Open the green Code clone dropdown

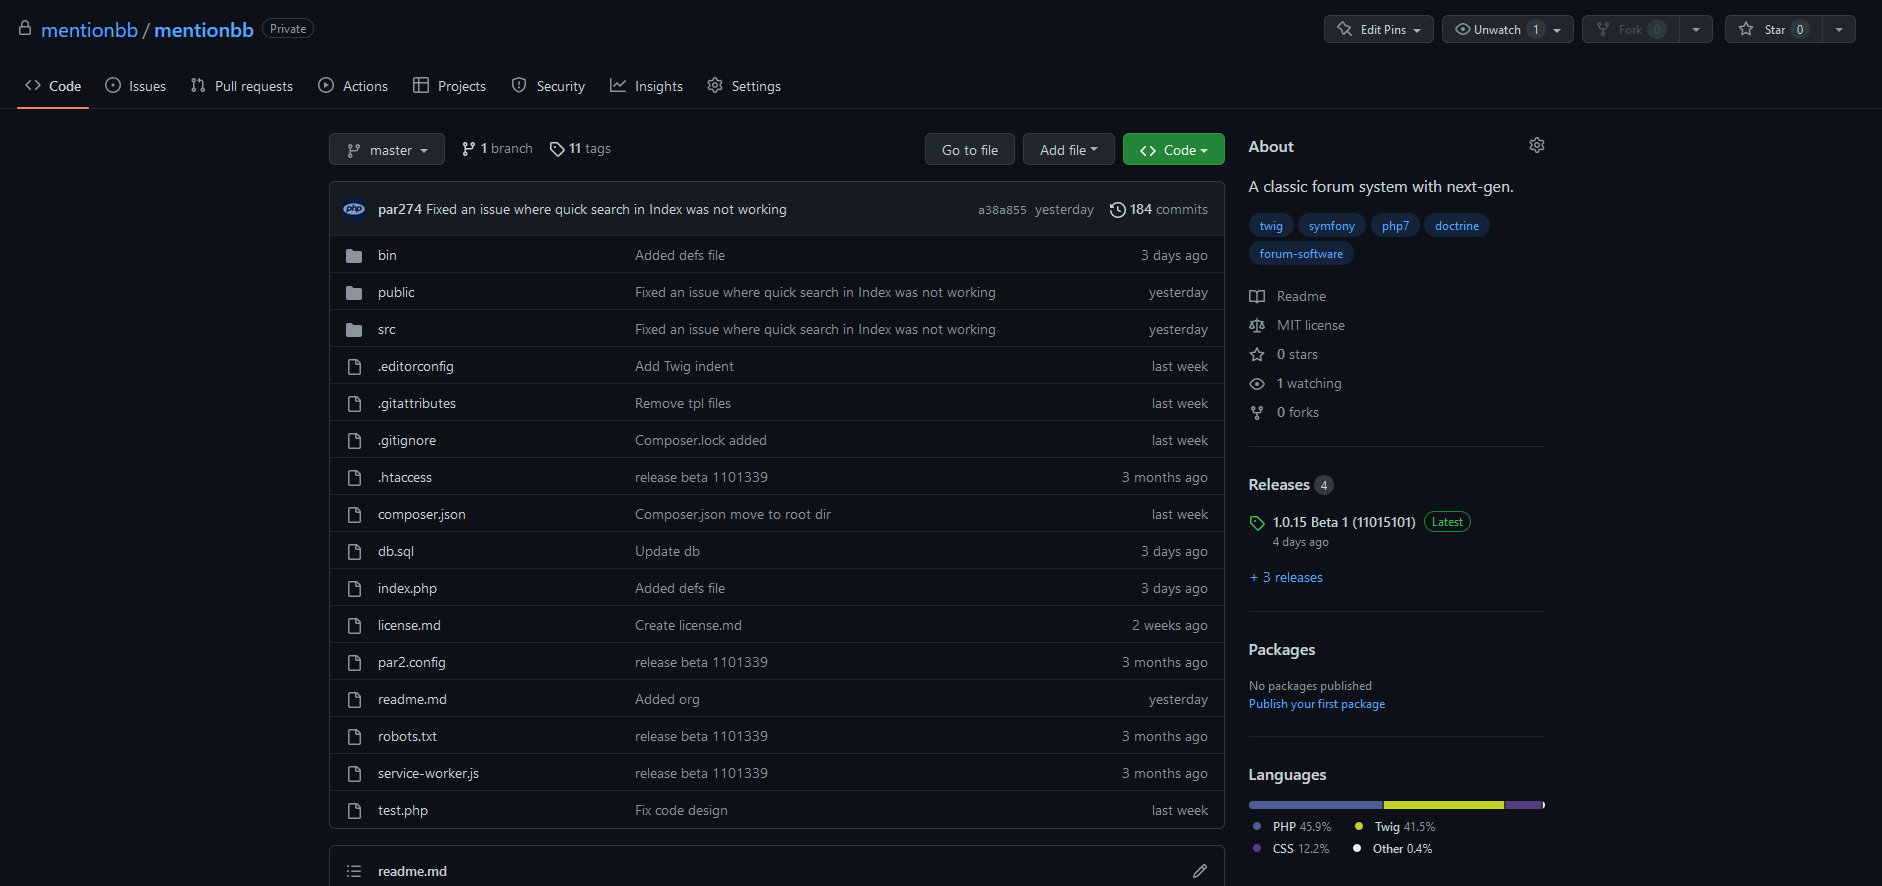pyautogui.click(x=1174, y=149)
